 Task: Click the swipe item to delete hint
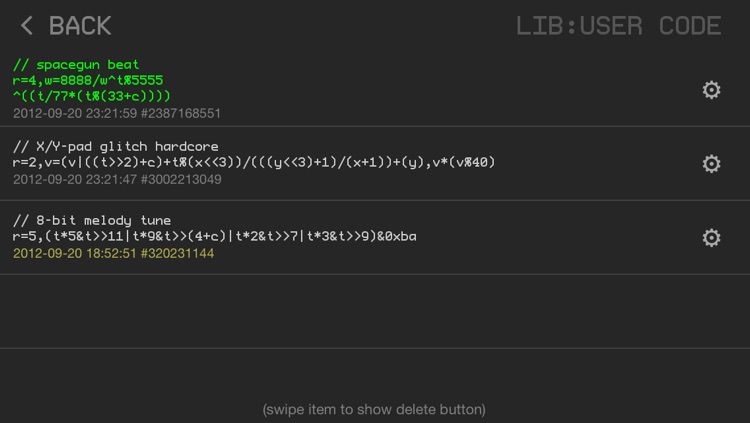point(374,410)
